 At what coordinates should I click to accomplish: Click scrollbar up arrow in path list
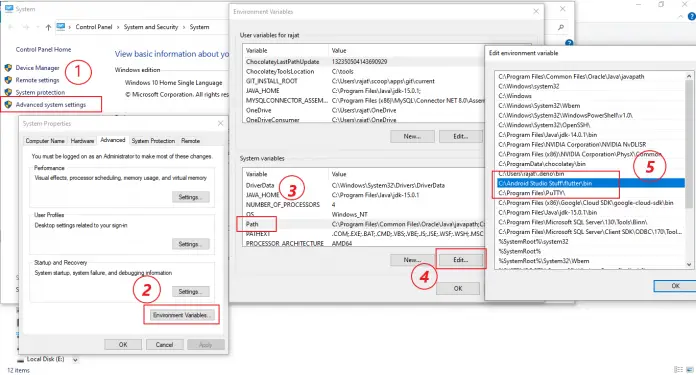(x=689, y=76)
